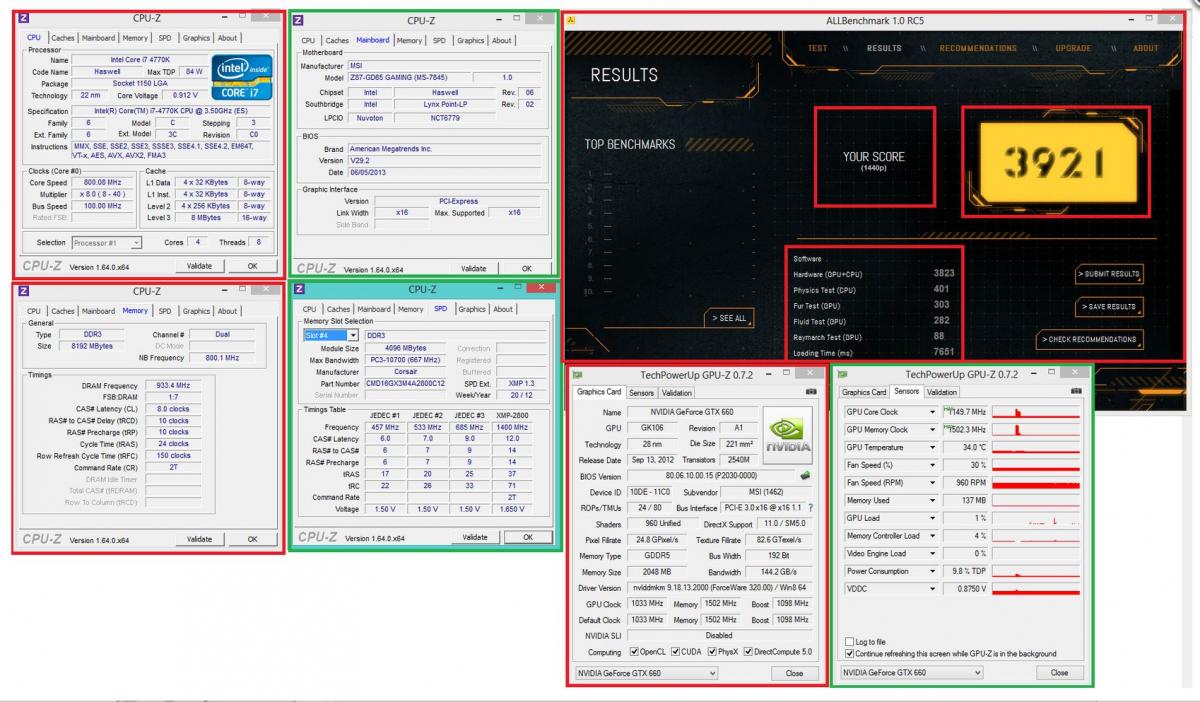Click screenshot camera icon in GPU-Z Sensors window

(x=1076, y=392)
